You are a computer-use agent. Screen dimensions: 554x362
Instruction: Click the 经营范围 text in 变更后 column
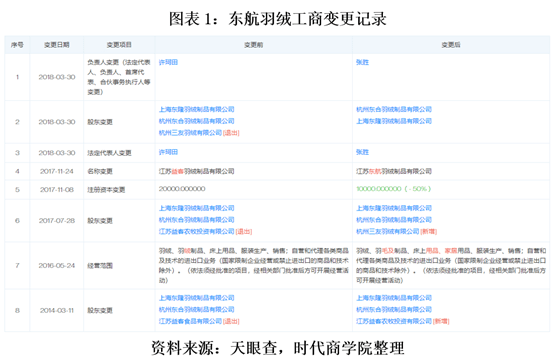tap(451, 266)
